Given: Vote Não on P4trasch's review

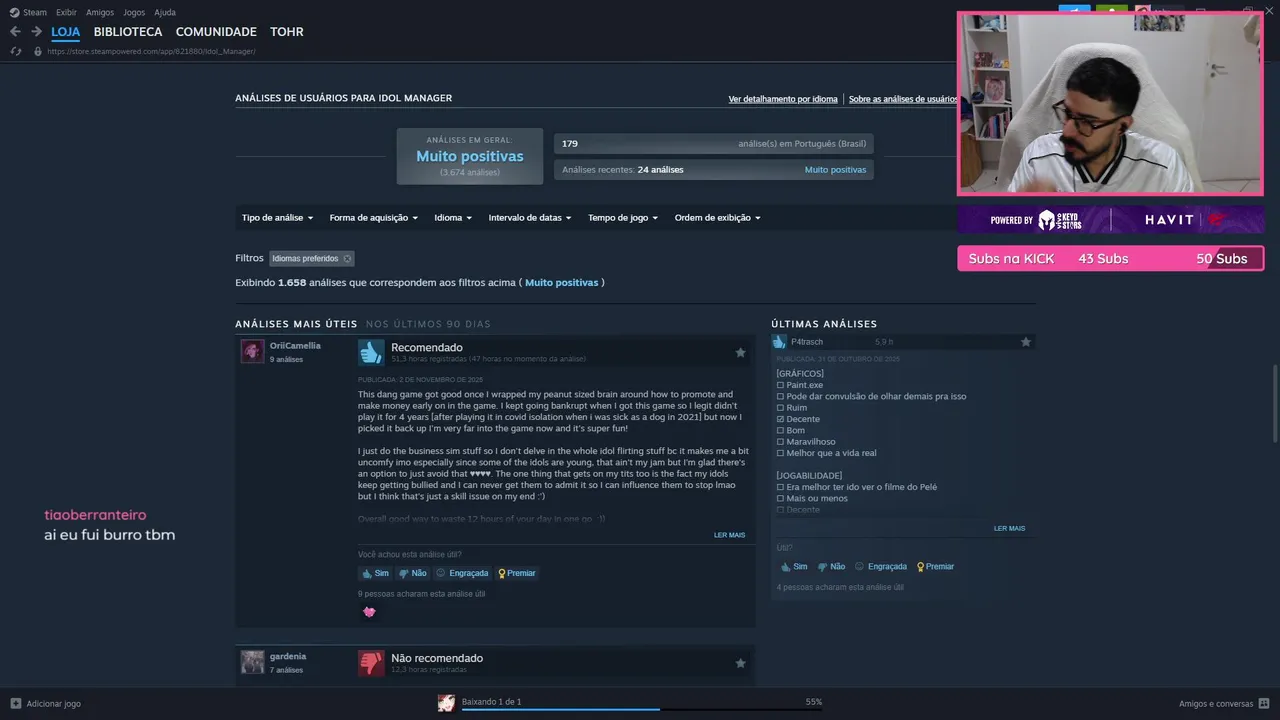Looking at the screenshot, I should pyautogui.click(x=831, y=566).
